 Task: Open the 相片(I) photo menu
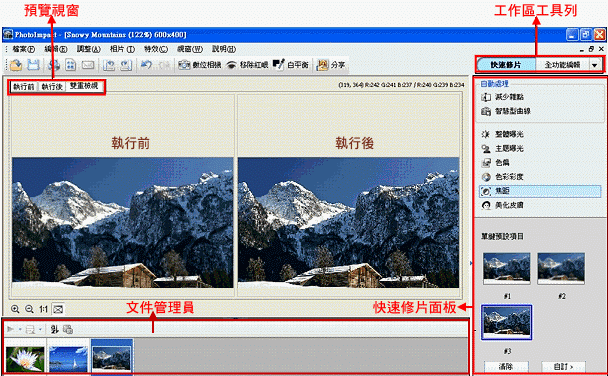tap(122, 49)
